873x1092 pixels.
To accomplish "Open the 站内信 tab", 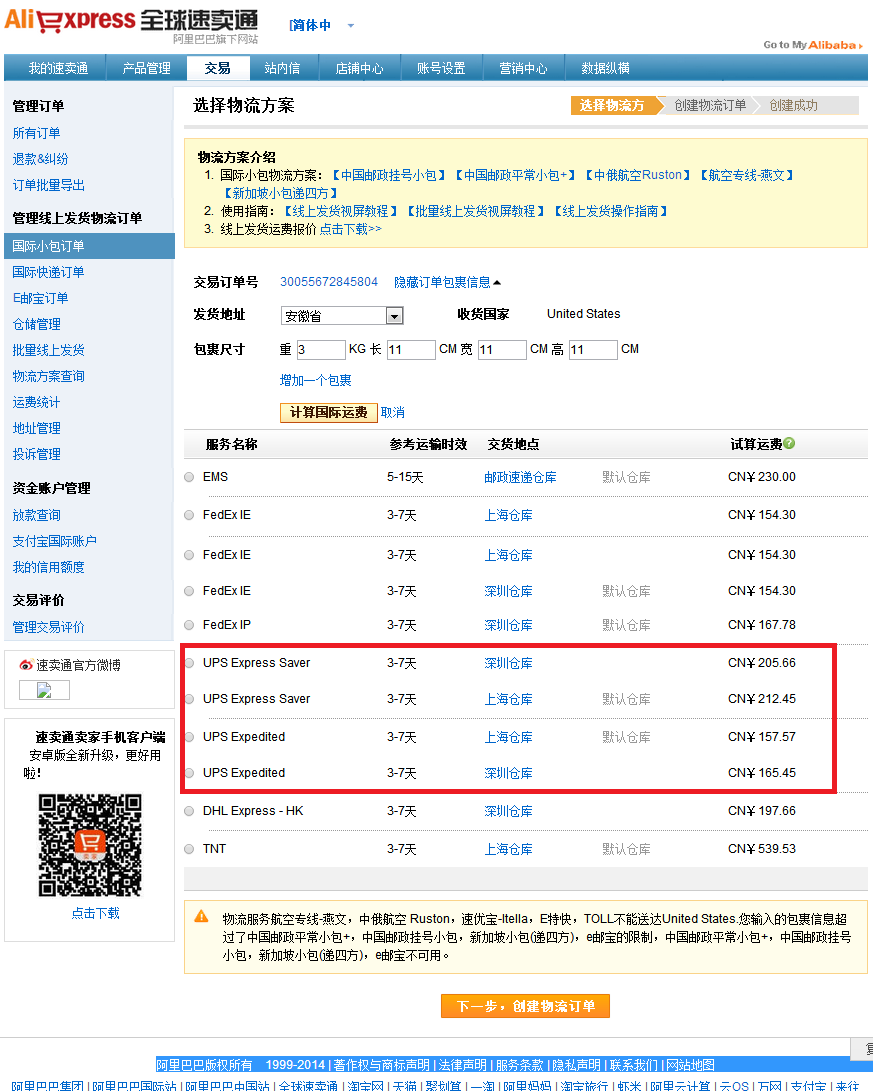I will 283,68.
